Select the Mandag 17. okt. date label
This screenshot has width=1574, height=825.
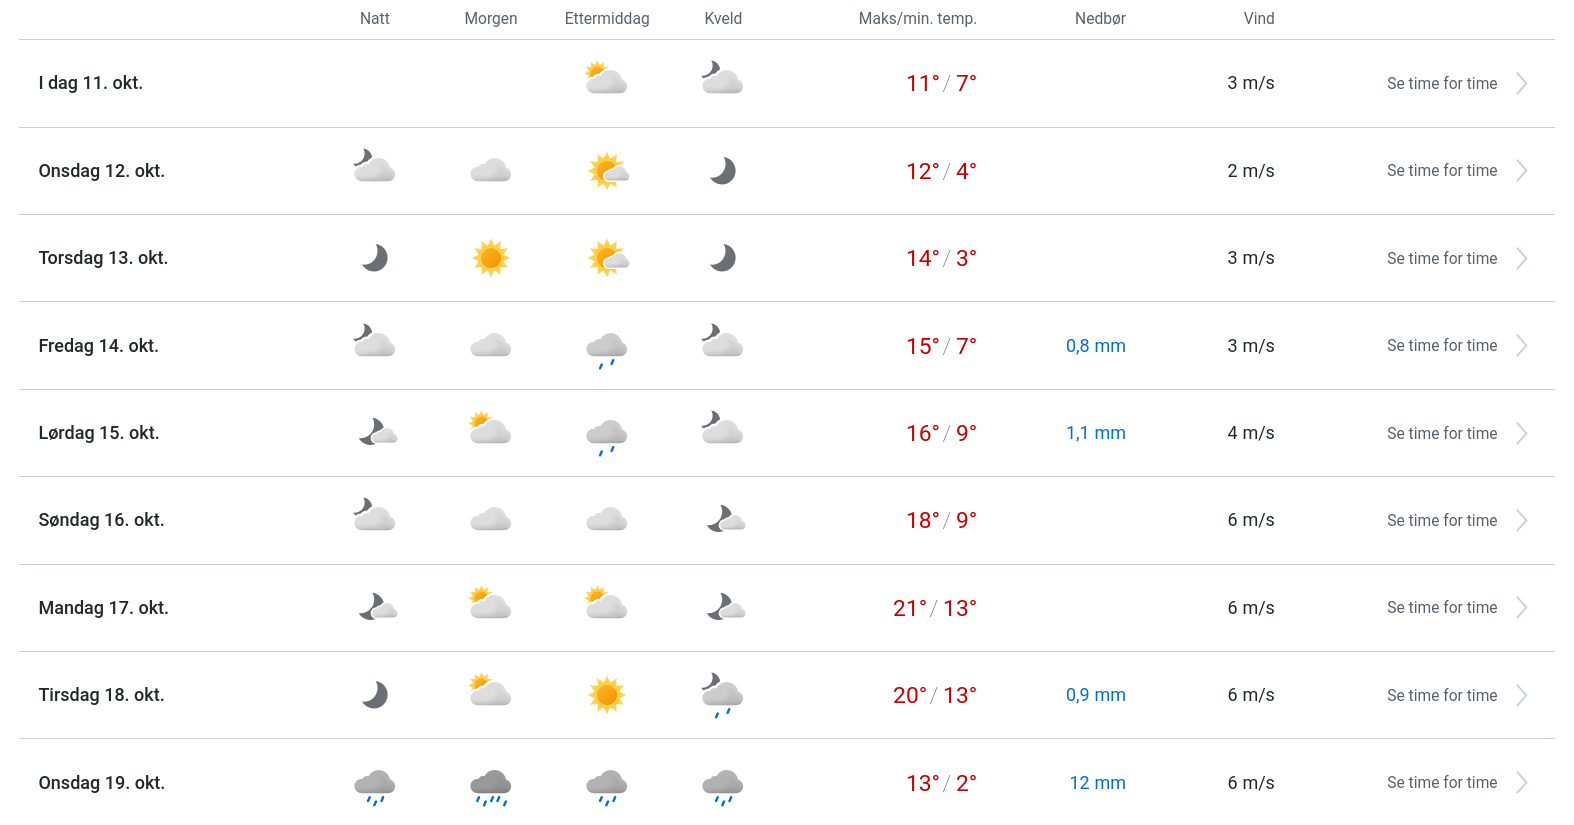(103, 608)
